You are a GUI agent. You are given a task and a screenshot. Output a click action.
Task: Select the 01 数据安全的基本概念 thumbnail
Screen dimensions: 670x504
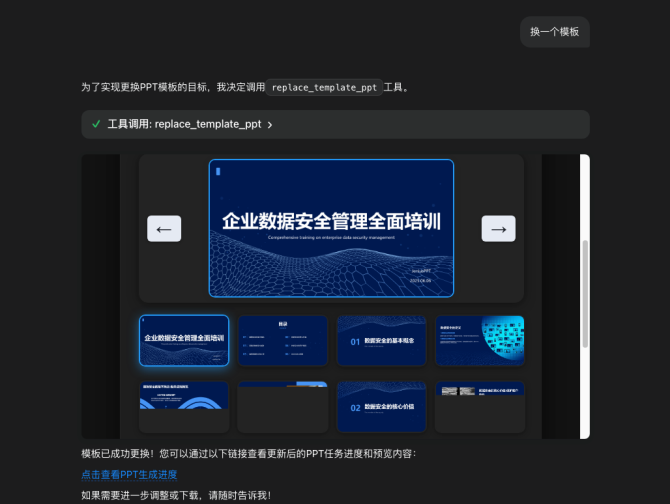pyautogui.click(x=382, y=340)
